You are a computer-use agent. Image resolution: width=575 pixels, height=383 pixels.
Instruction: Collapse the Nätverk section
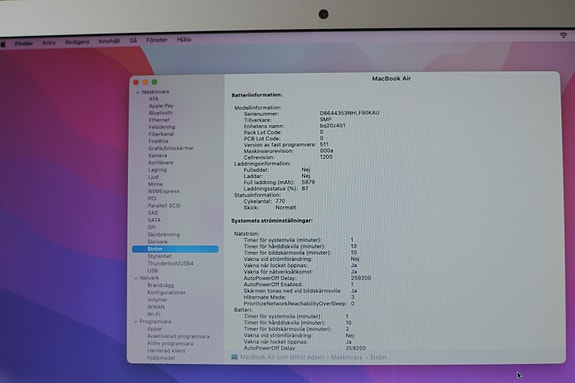coord(136,278)
